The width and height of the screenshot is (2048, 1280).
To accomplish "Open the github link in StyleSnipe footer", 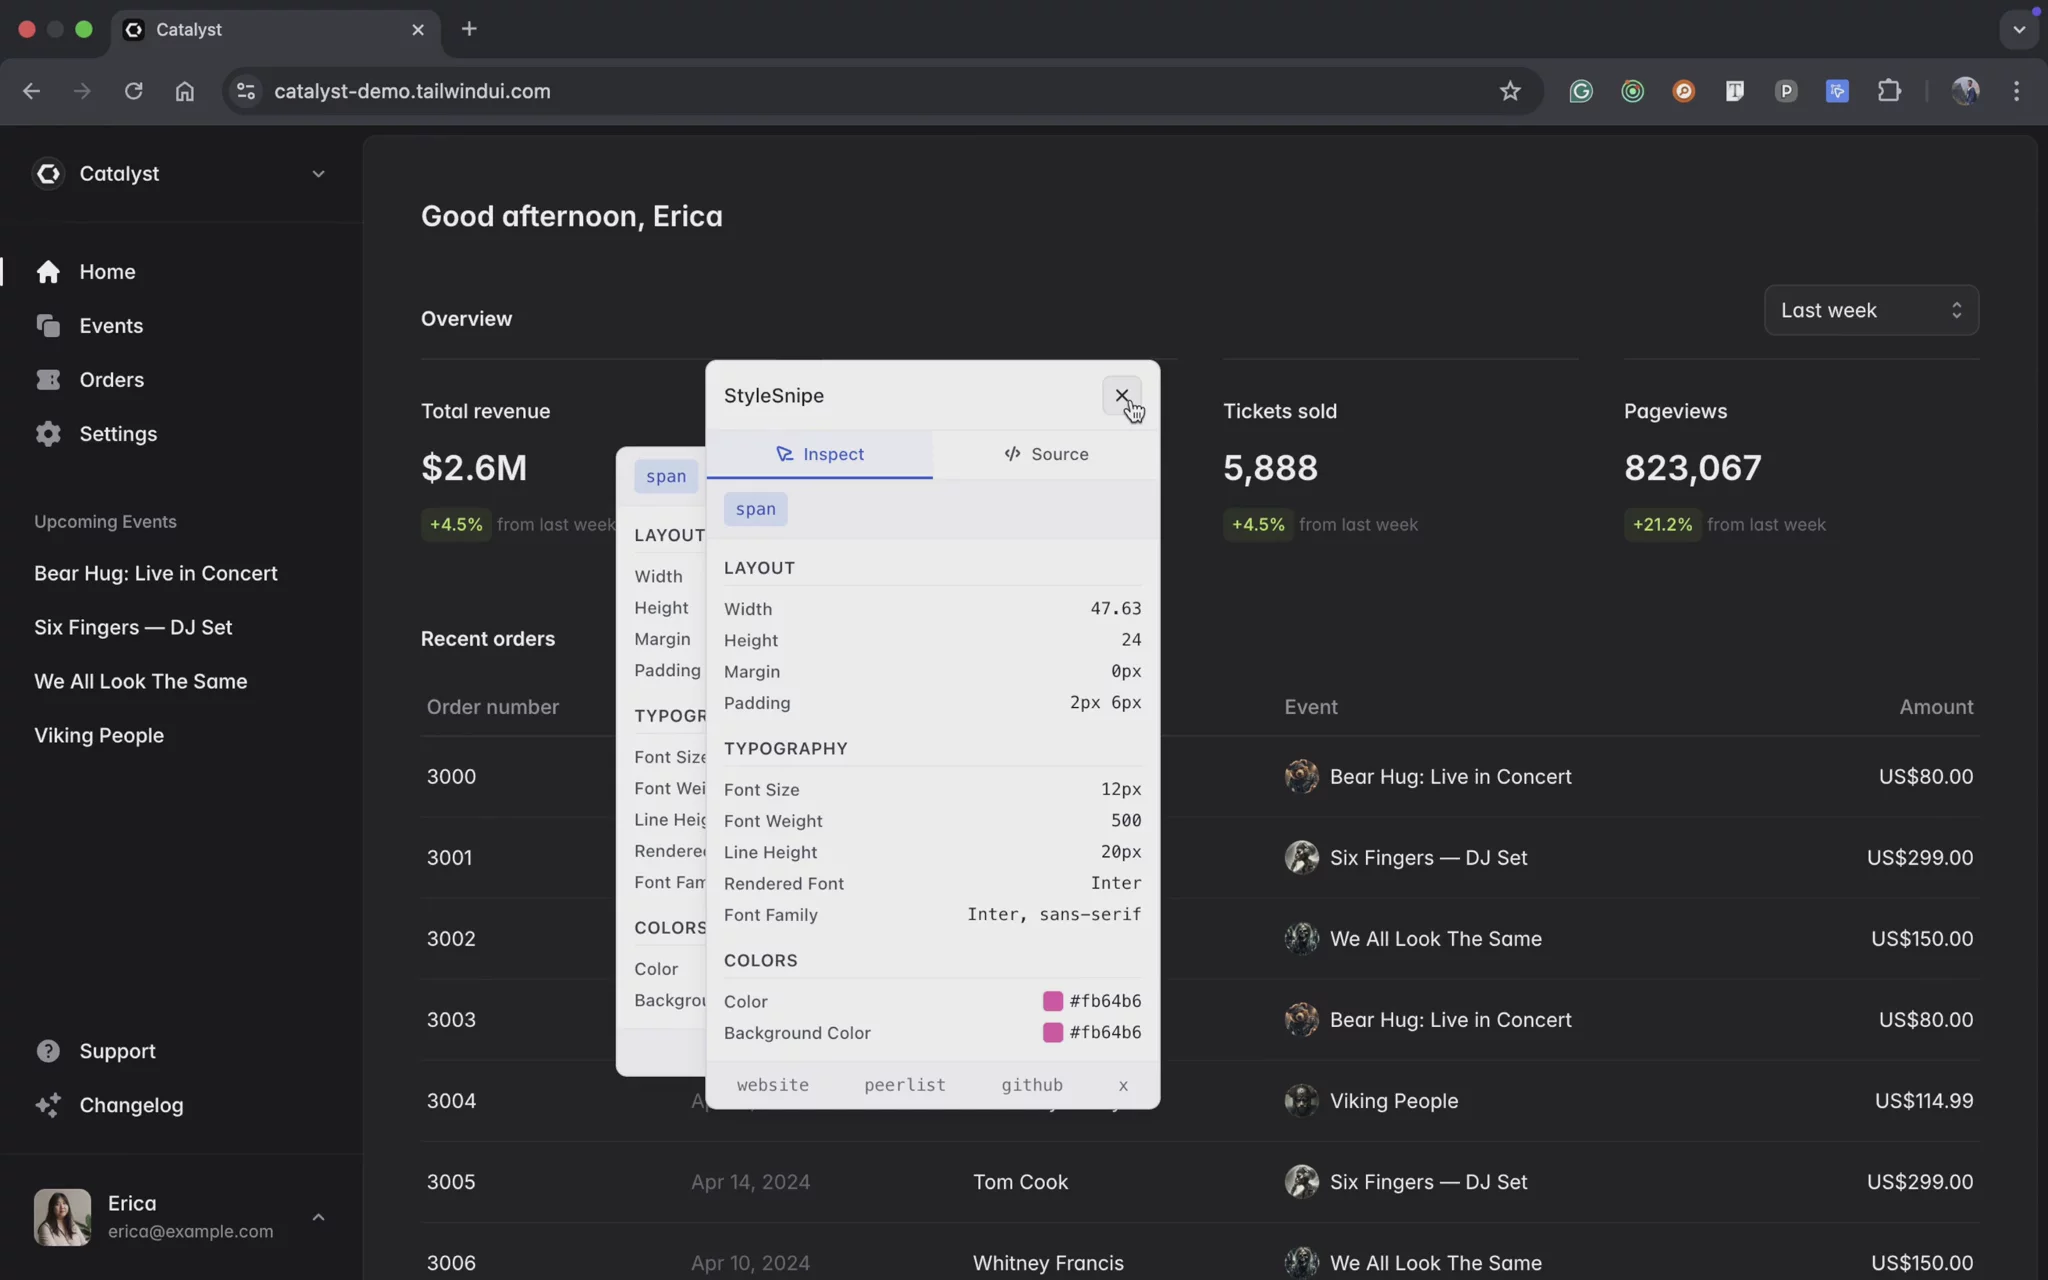I will 1031,1085.
